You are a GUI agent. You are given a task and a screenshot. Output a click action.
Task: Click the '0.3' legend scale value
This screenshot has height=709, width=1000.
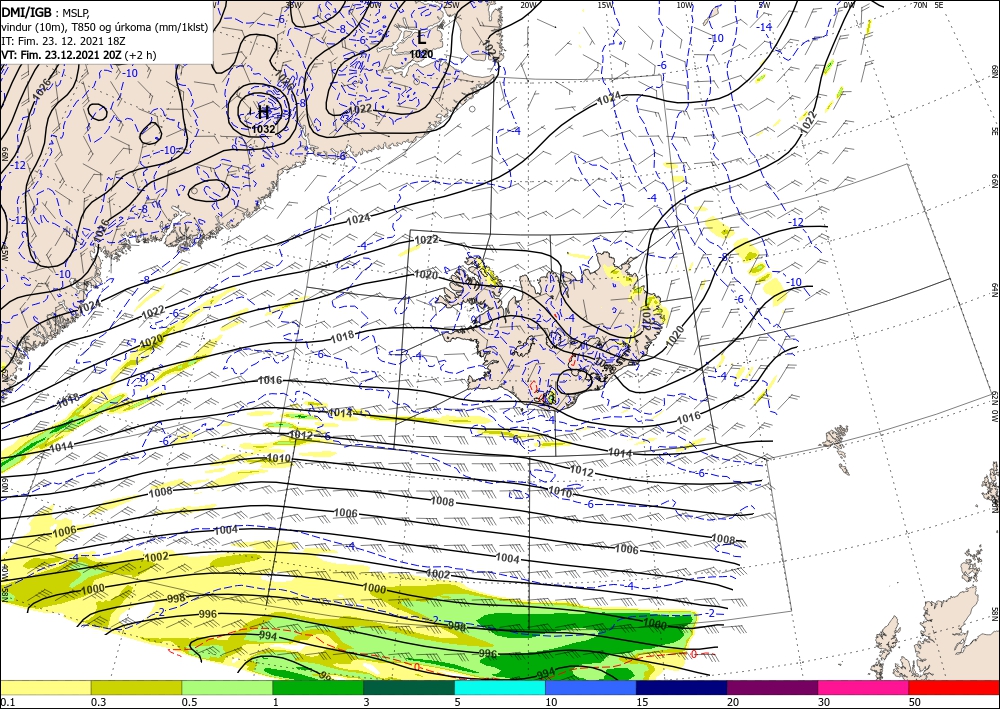98,702
